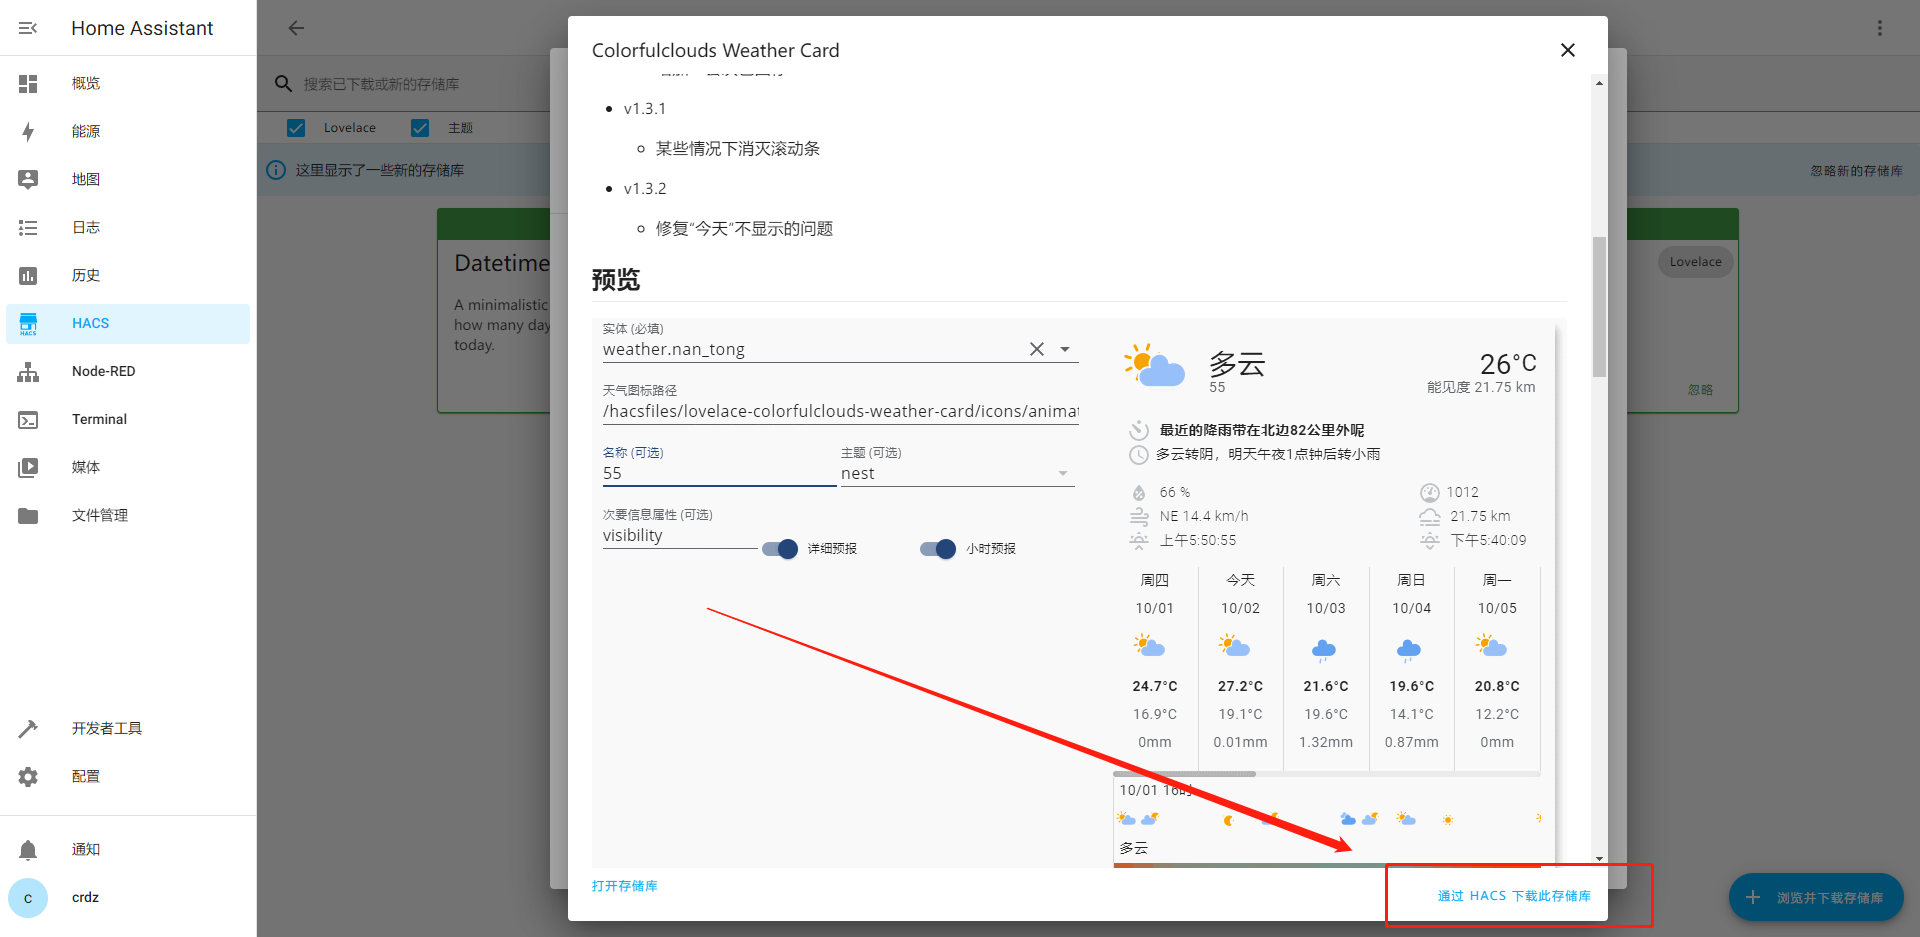The image size is (1920, 937).
Task: Go to 日志 logbook in sidebar
Action: (85, 227)
